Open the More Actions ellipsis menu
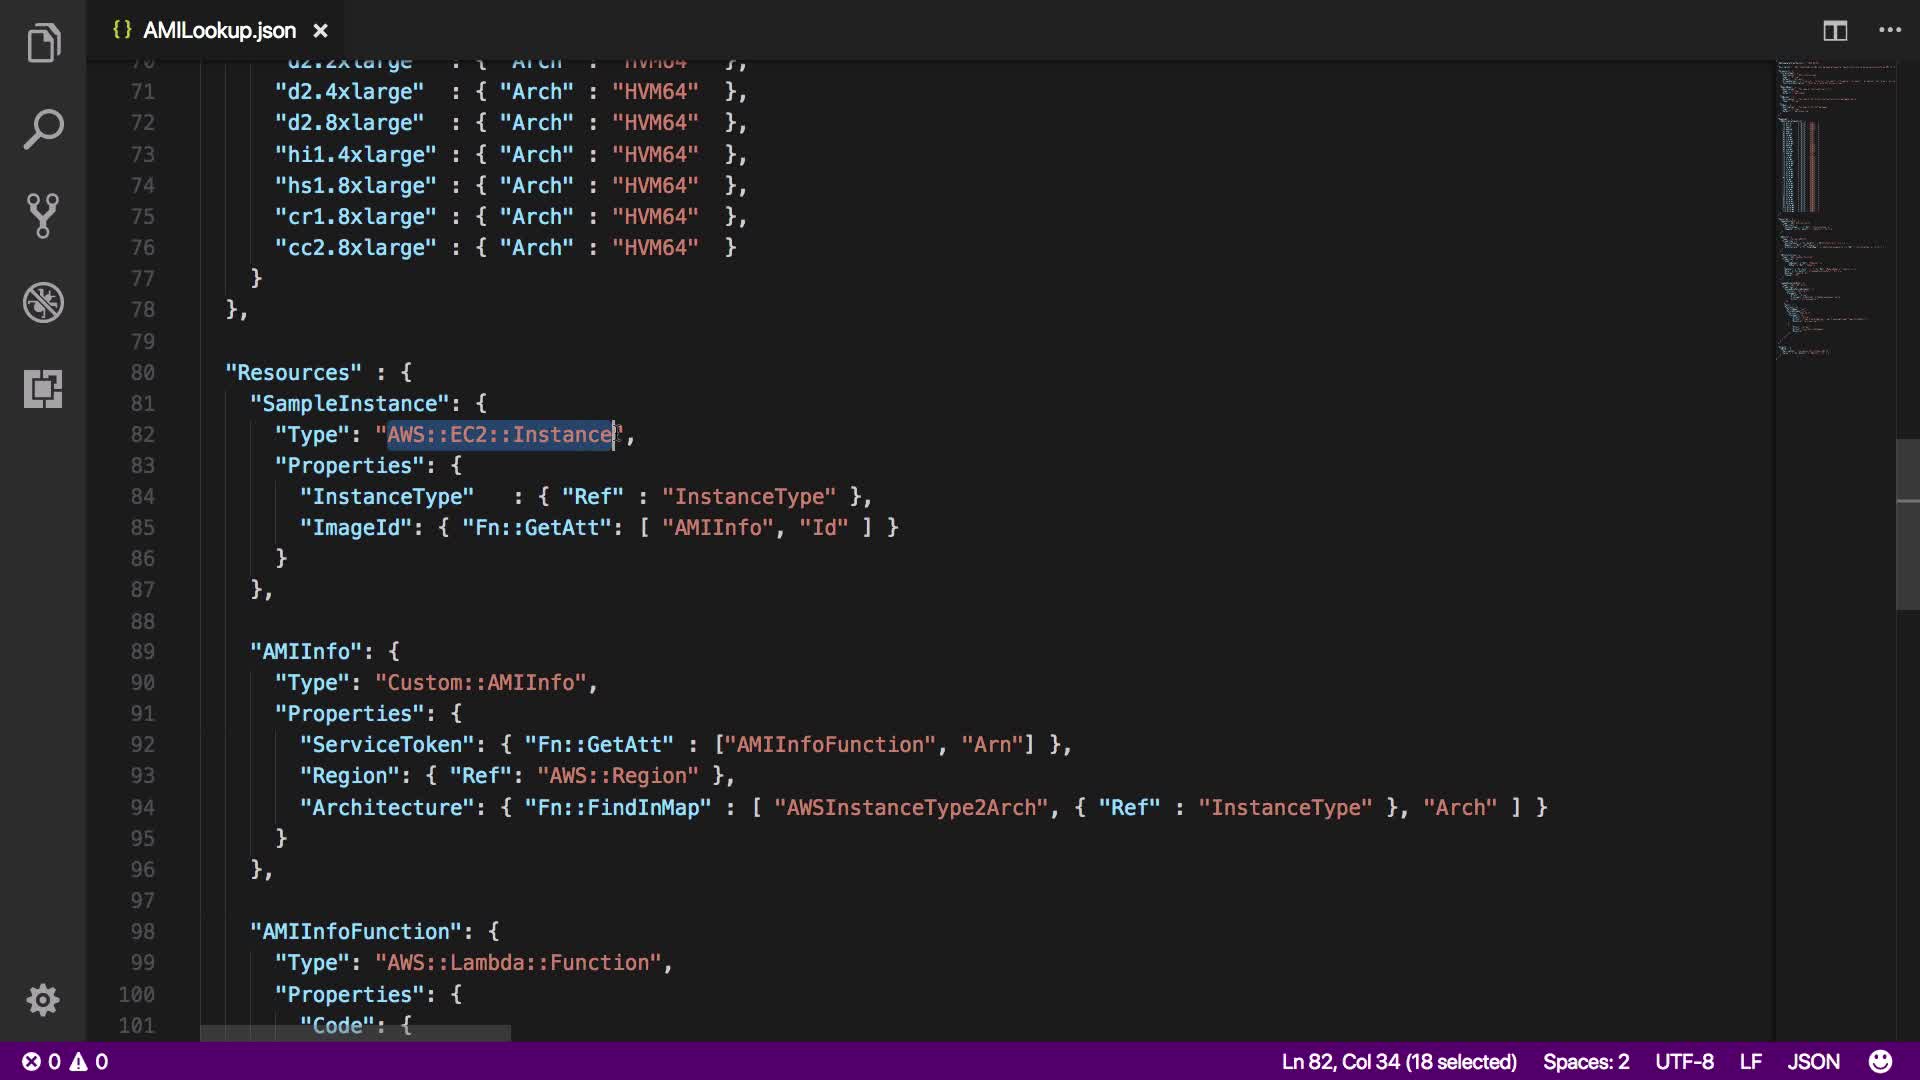Viewport: 1920px width, 1080px height. click(1889, 31)
